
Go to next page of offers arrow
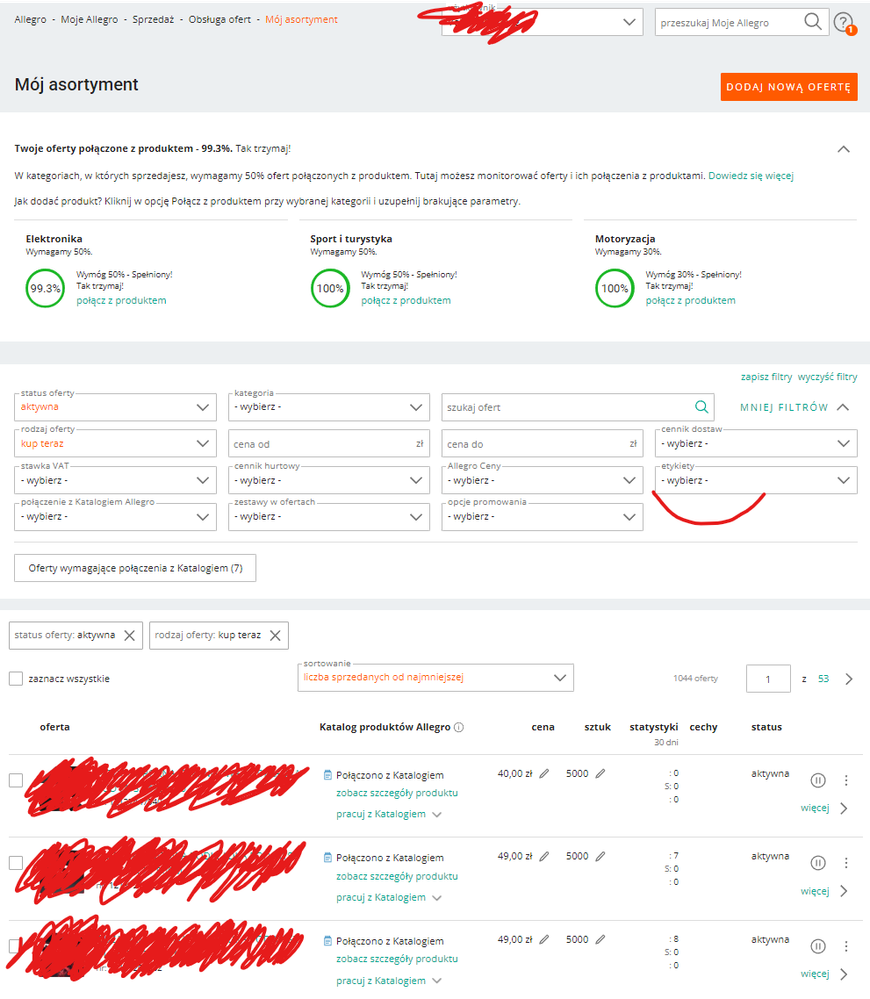pos(849,679)
